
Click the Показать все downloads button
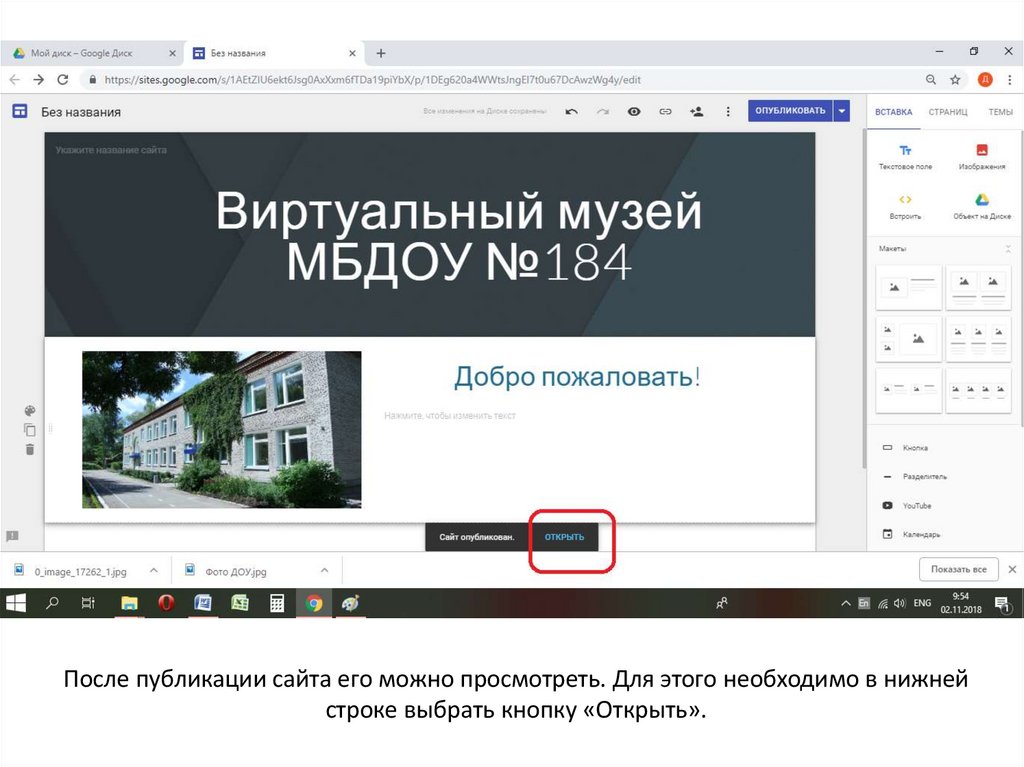(x=958, y=570)
